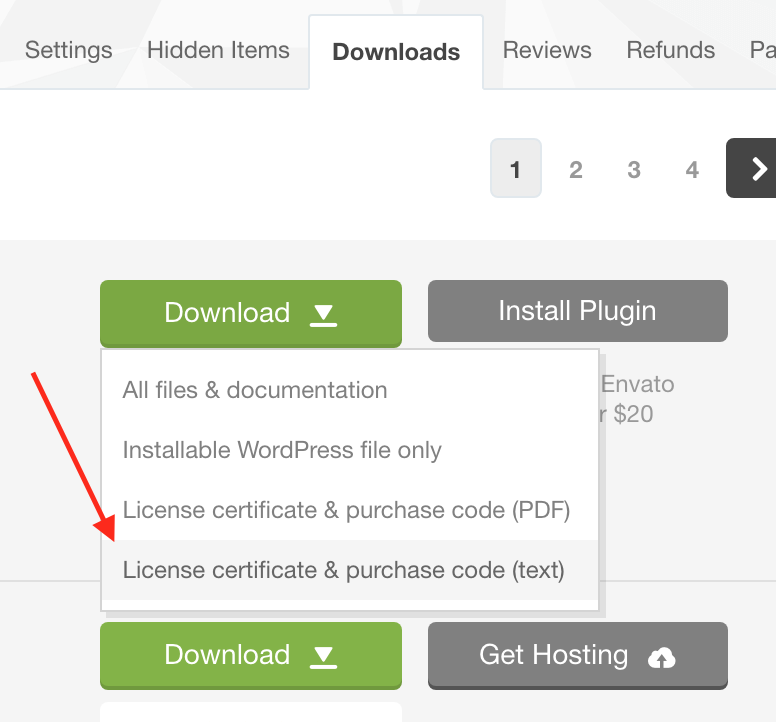Download License certificate & purchase code (PDF)

(x=346, y=511)
